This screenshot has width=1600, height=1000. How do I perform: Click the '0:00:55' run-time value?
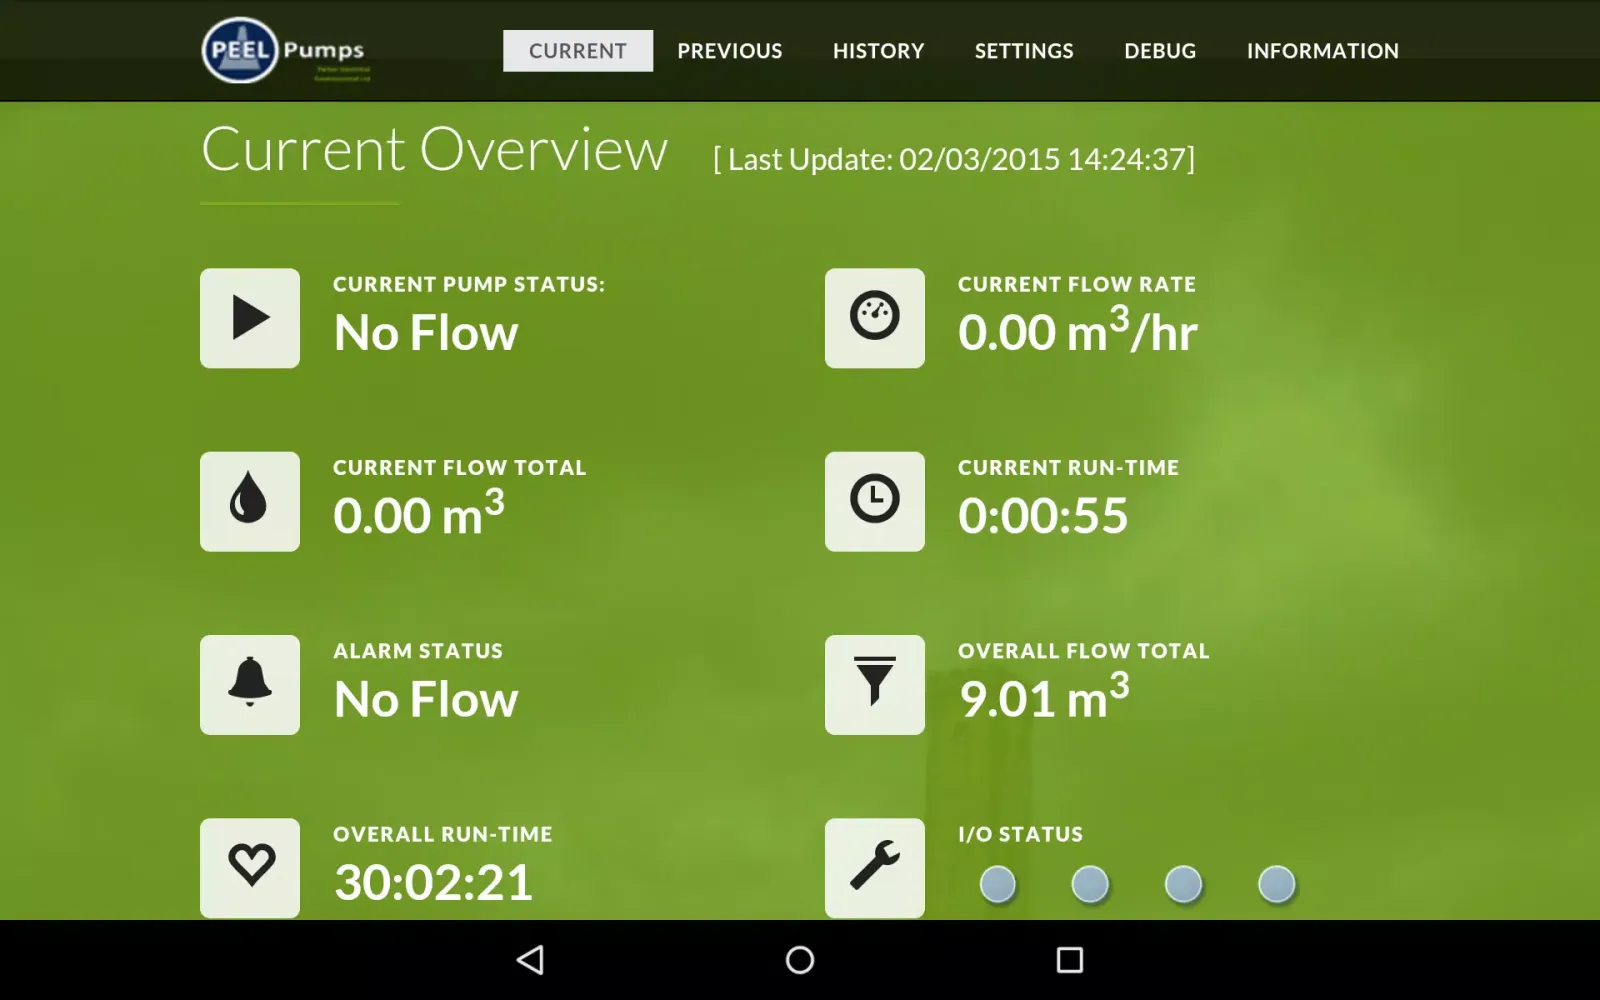point(1043,516)
